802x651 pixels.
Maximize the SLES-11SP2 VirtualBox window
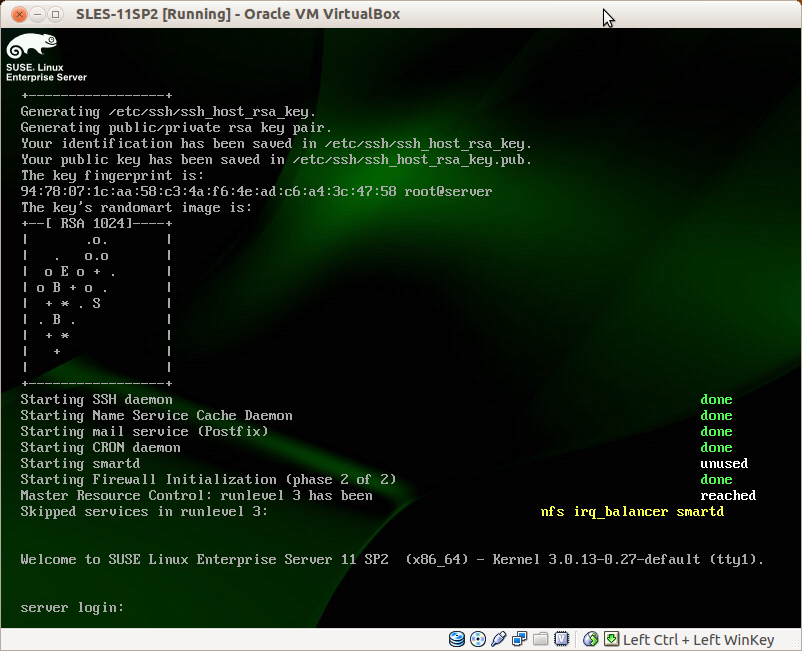point(56,14)
